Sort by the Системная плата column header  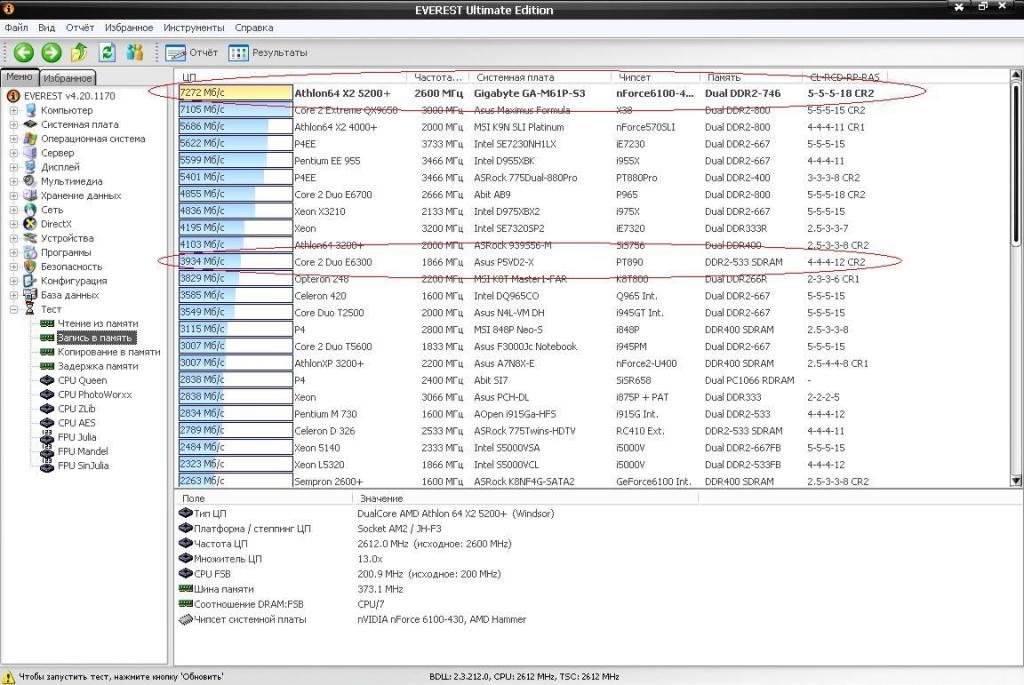[x=540, y=77]
